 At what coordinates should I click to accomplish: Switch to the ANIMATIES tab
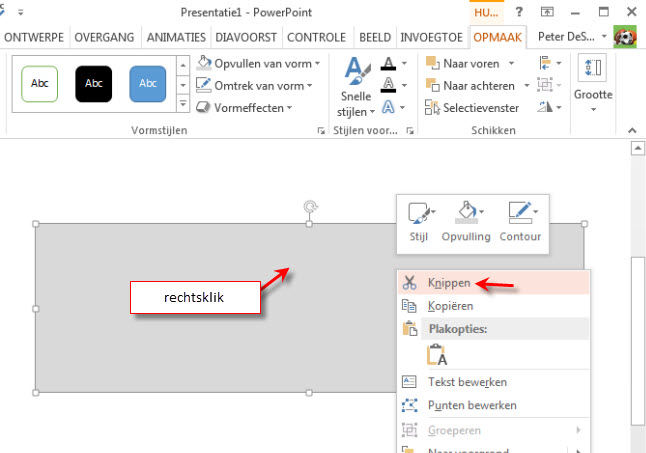[176, 37]
